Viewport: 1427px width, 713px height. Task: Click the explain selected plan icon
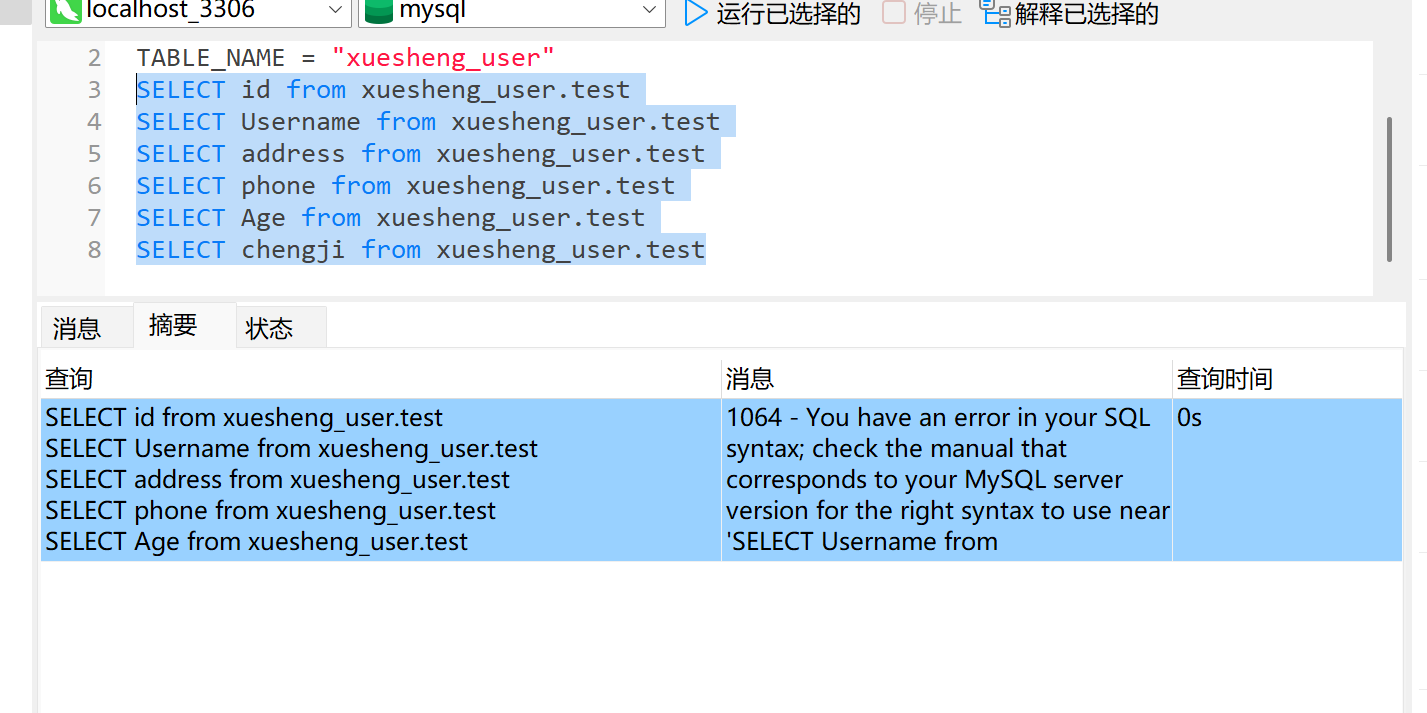coord(995,13)
